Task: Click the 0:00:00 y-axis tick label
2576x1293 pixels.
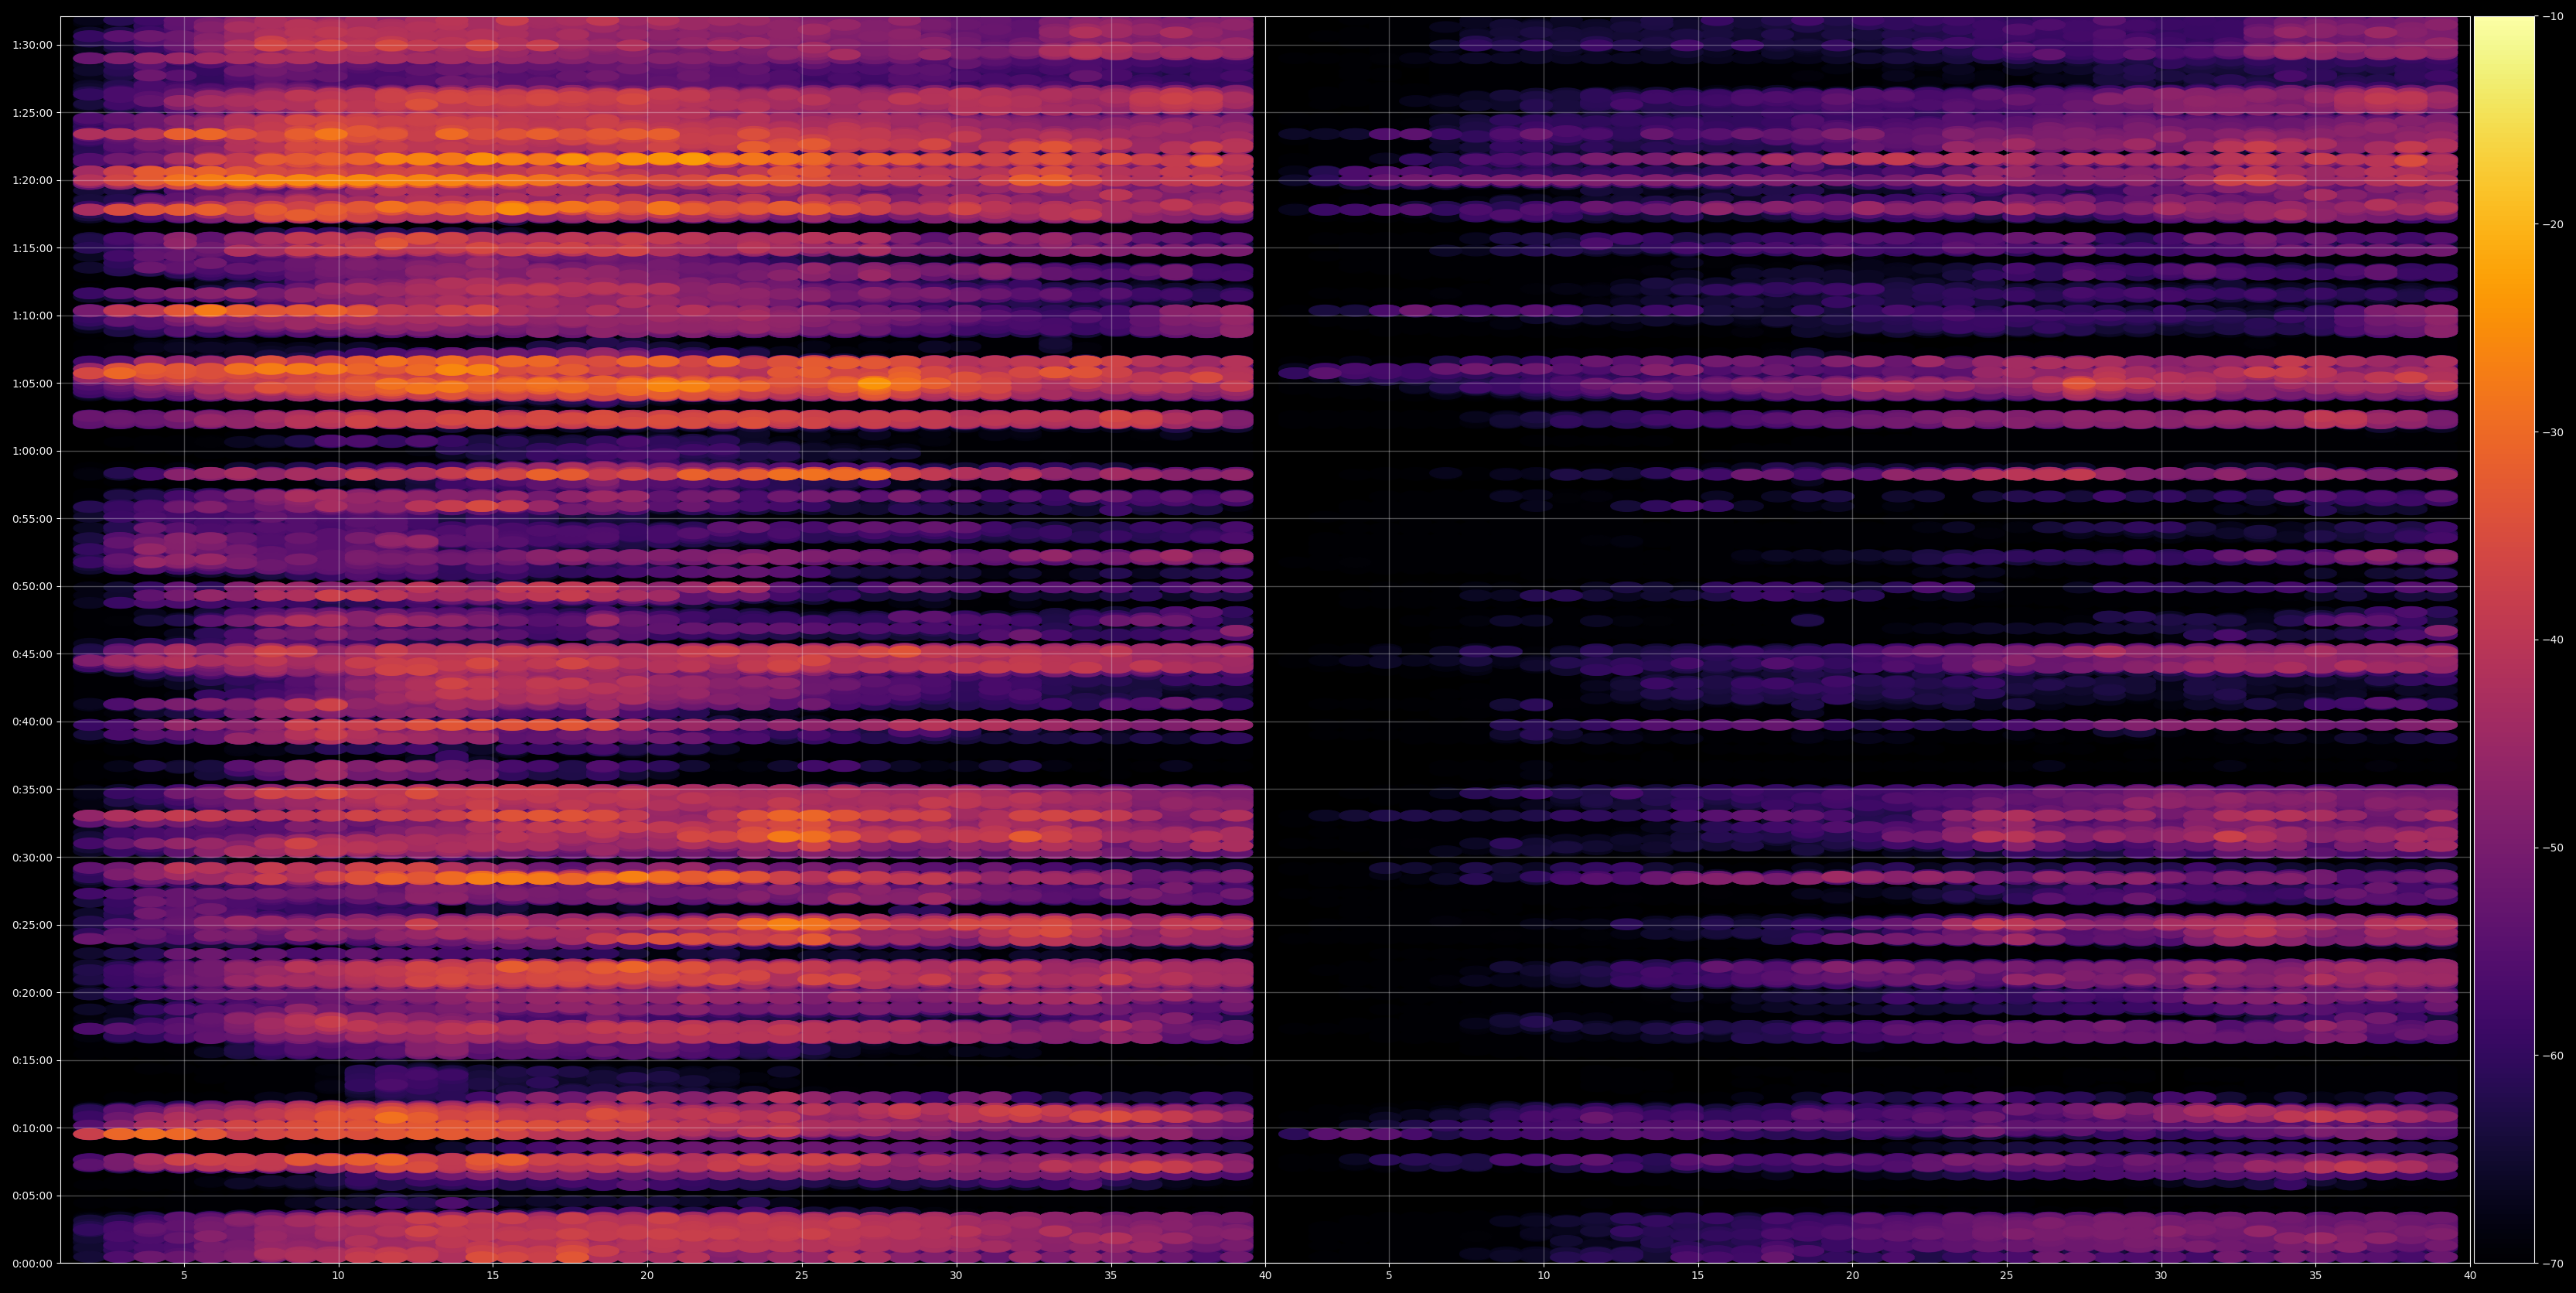Action: [x=33, y=1263]
